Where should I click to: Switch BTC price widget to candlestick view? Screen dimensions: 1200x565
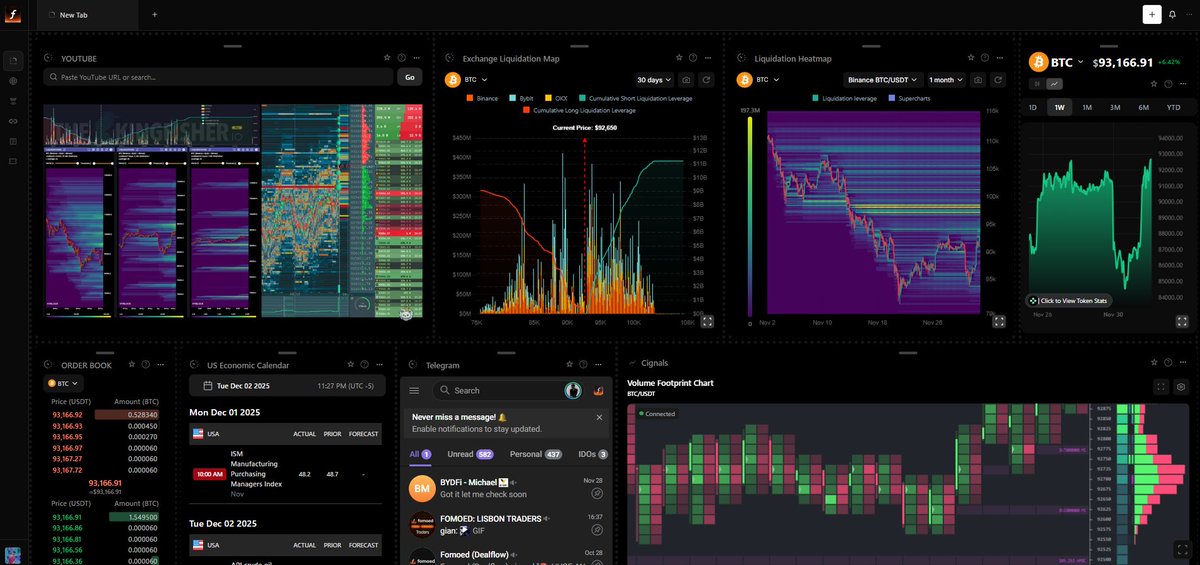click(x=1035, y=85)
